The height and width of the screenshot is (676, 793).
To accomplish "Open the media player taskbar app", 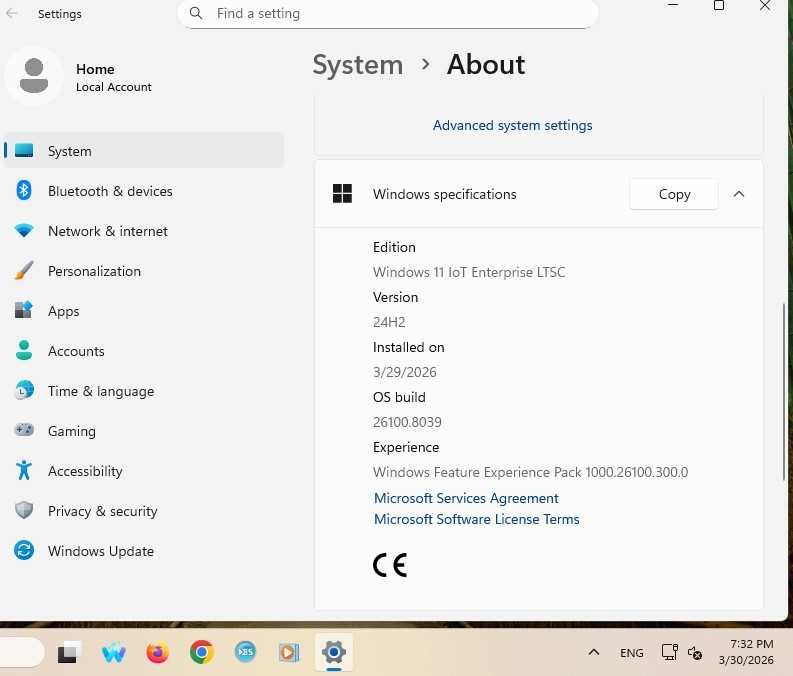I will (x=289, y=652).
